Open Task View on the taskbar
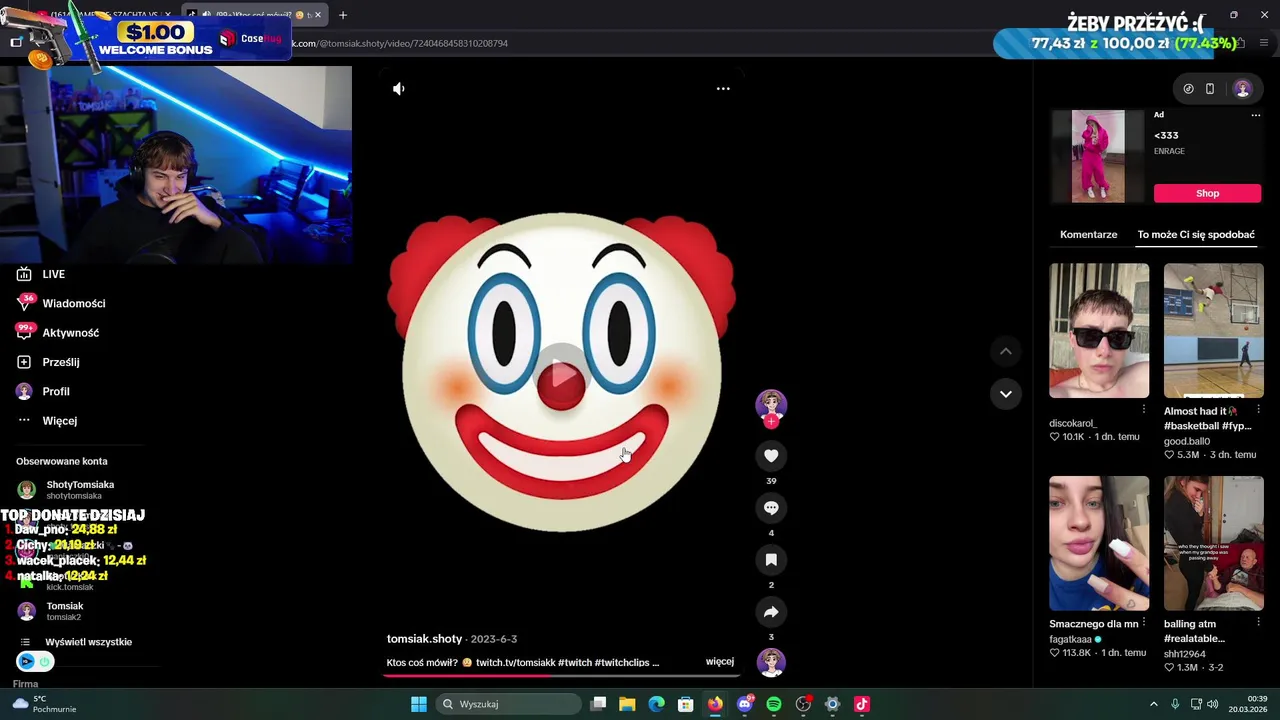Screen dimensions: 1280x720 [598, 704]
